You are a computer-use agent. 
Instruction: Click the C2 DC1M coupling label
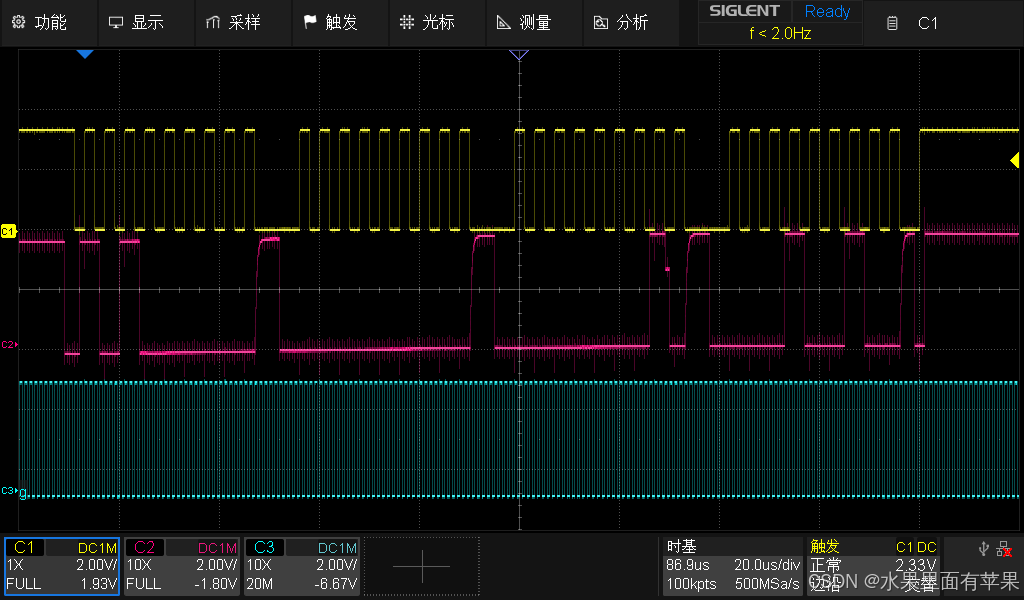[217, 548]
